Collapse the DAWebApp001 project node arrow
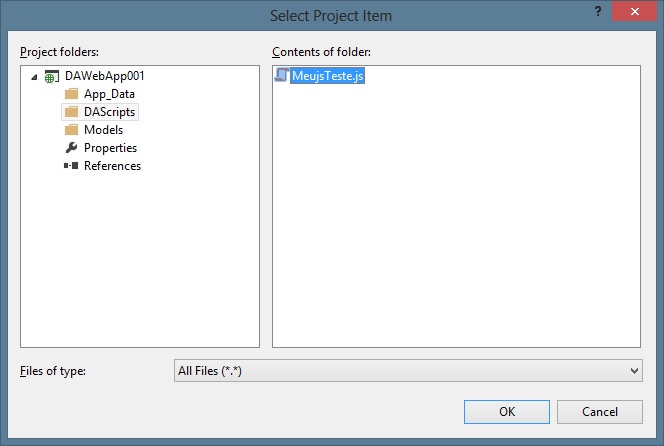This screenshot has height=446, width=664. 35,77
